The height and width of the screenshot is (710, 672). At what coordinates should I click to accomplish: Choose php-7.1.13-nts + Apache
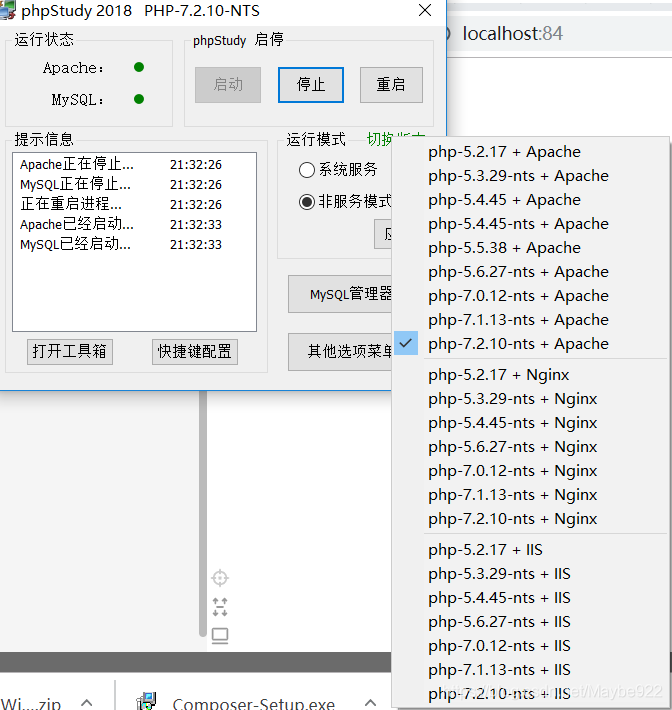click(531, 320)
